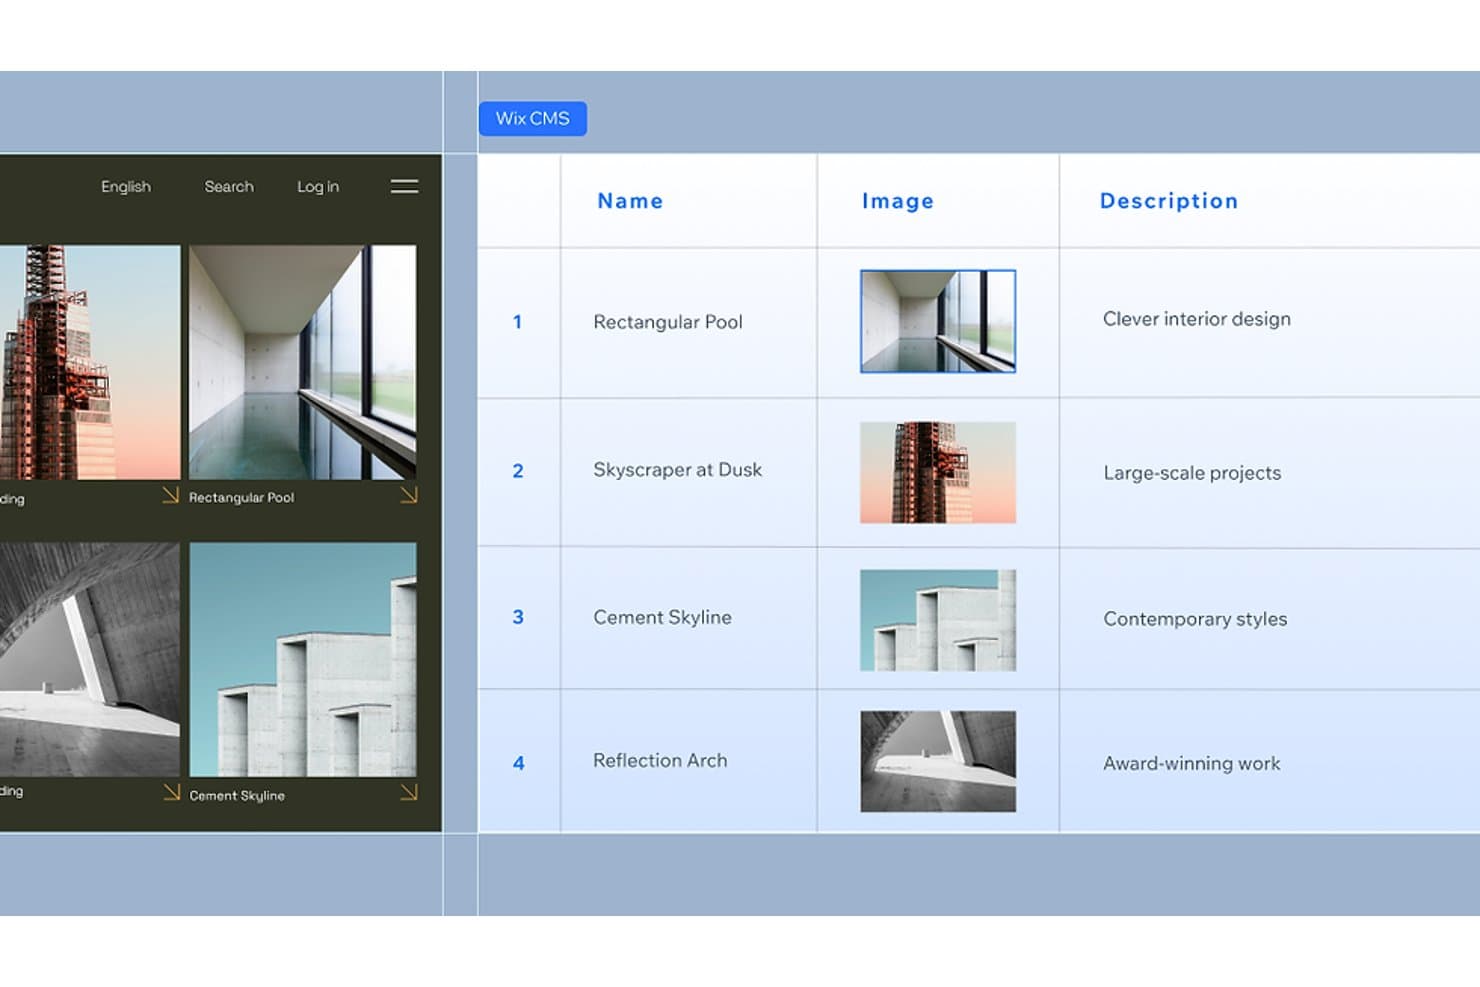Image resolution: width=1480 pixels, height=987 pixels.
Task: Select row number 2 in the table
Action: pos(518,470)
